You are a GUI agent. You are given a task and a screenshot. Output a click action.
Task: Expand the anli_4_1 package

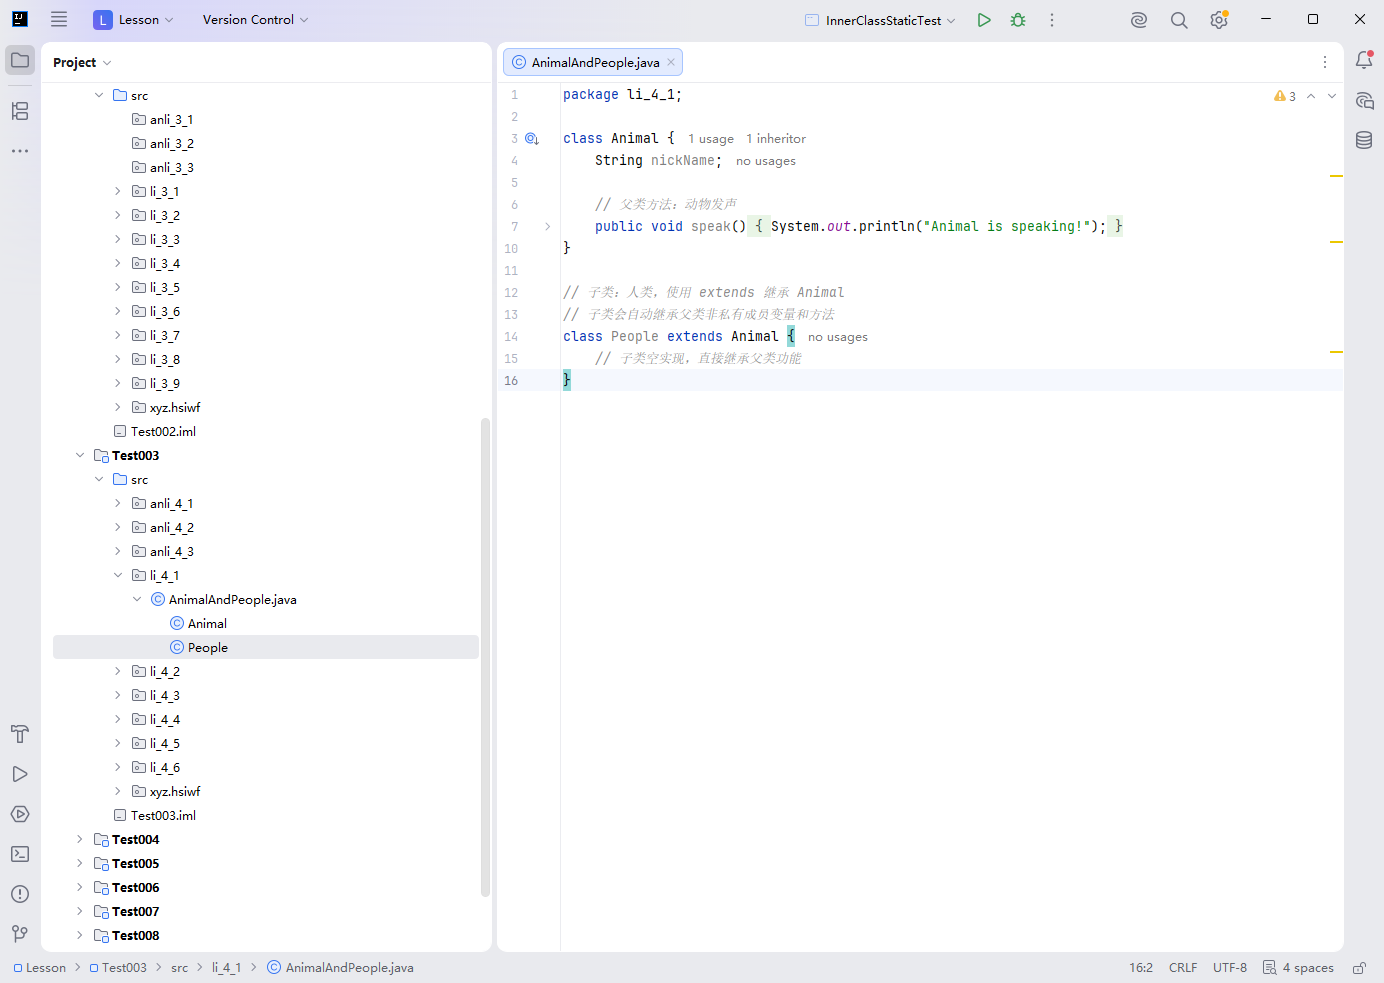[118, 503]
